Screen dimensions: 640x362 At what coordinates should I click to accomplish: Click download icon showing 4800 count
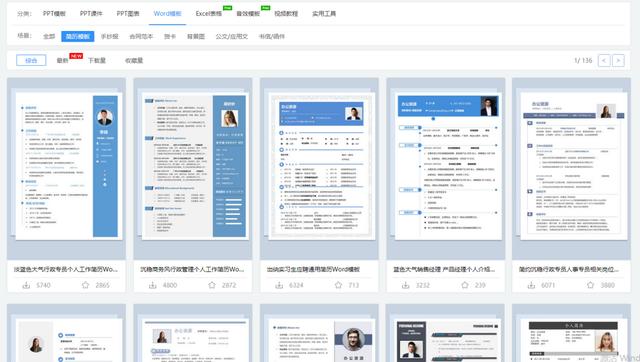(153, 285)
